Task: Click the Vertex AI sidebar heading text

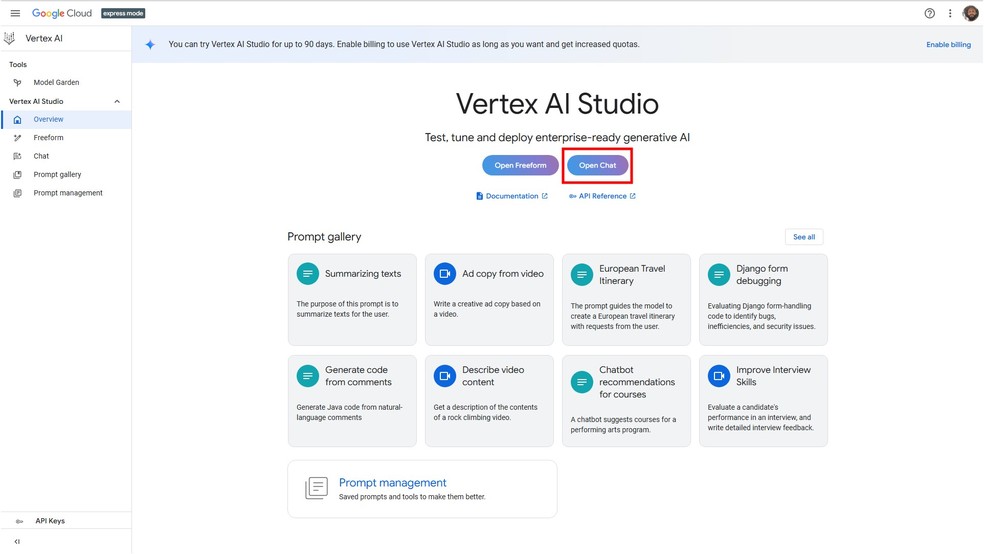Action: coord(44,38)
